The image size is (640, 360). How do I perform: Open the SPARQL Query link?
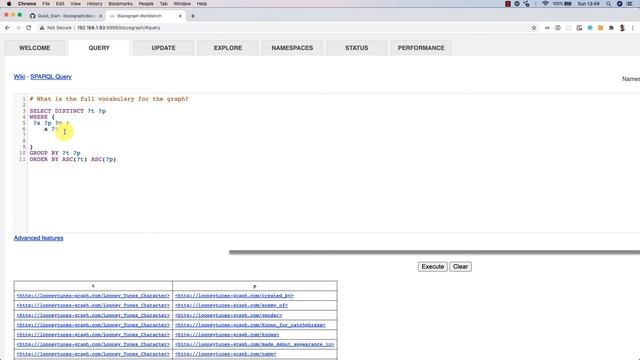coord(51,77)
